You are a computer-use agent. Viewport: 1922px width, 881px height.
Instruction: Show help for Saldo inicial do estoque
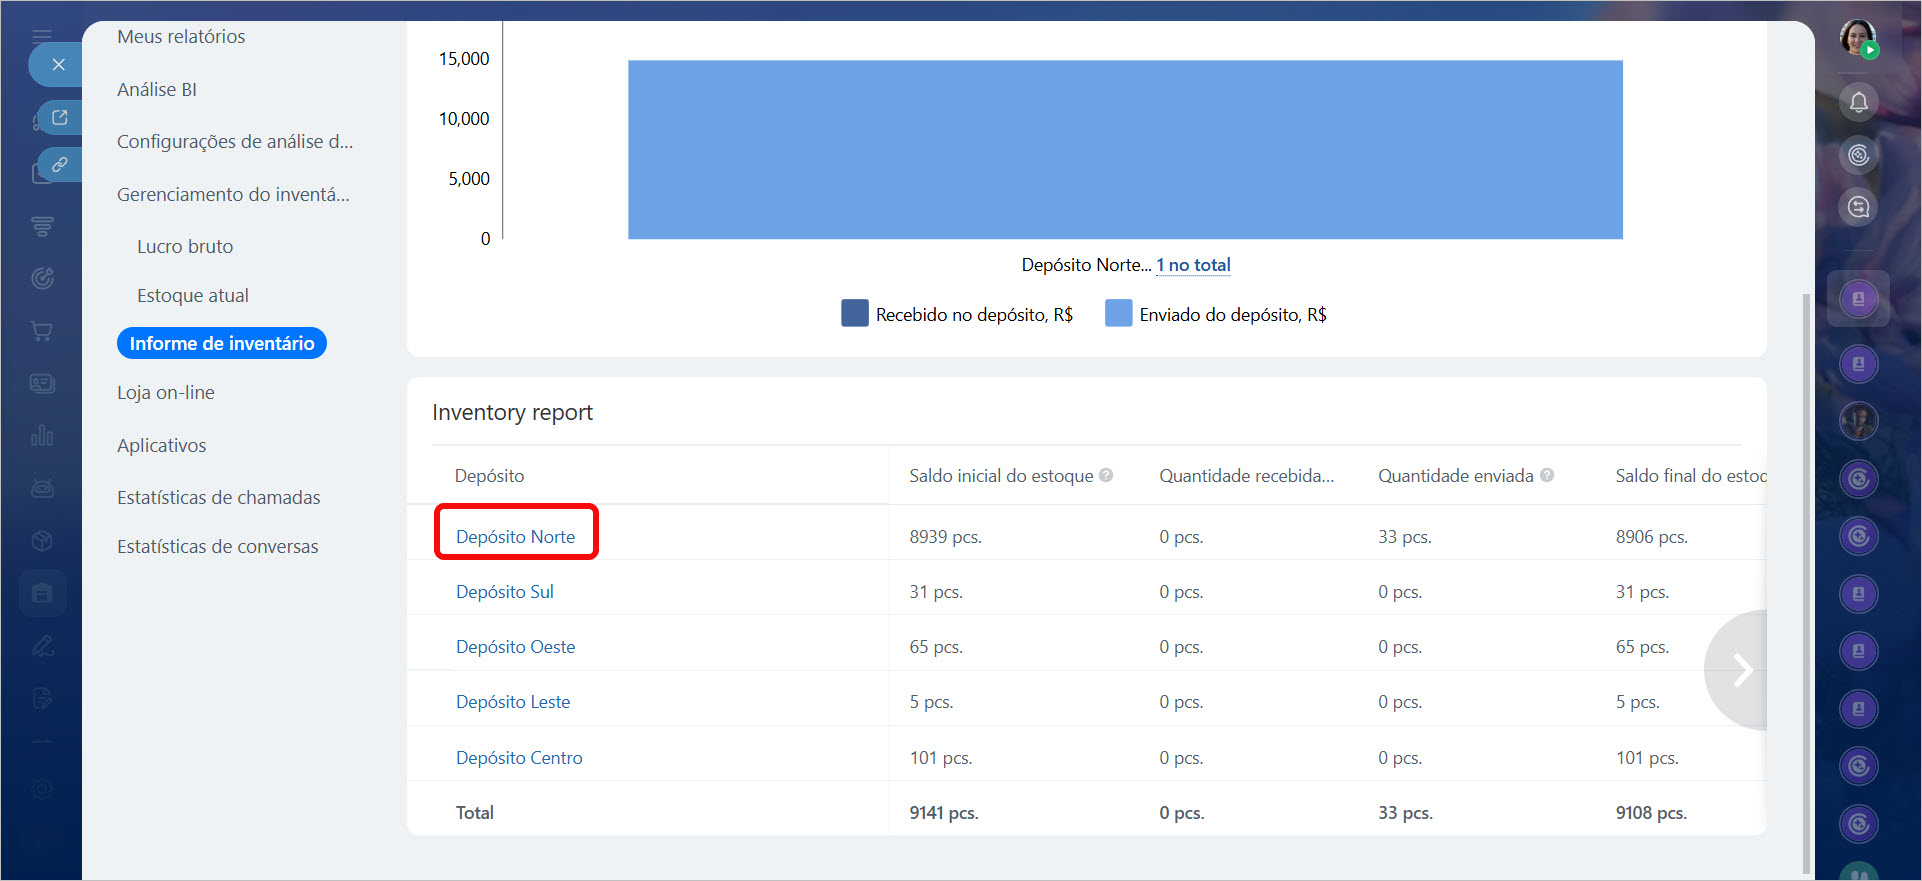coord(1106,476)
